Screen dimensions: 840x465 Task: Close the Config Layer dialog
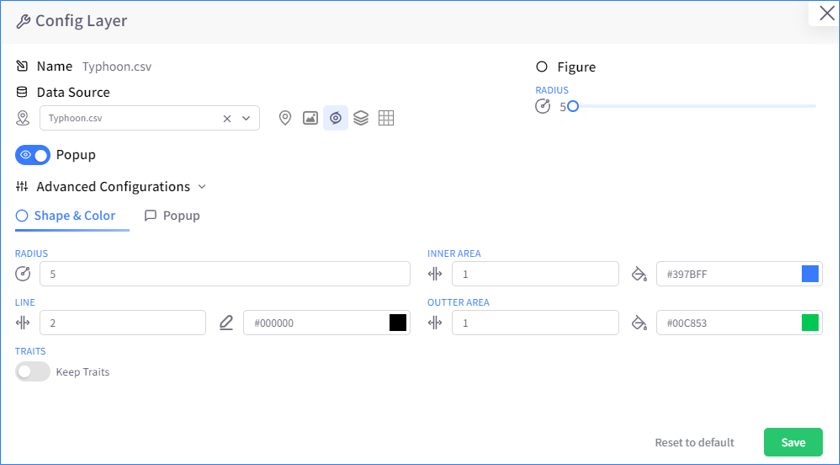click(827, 13)
